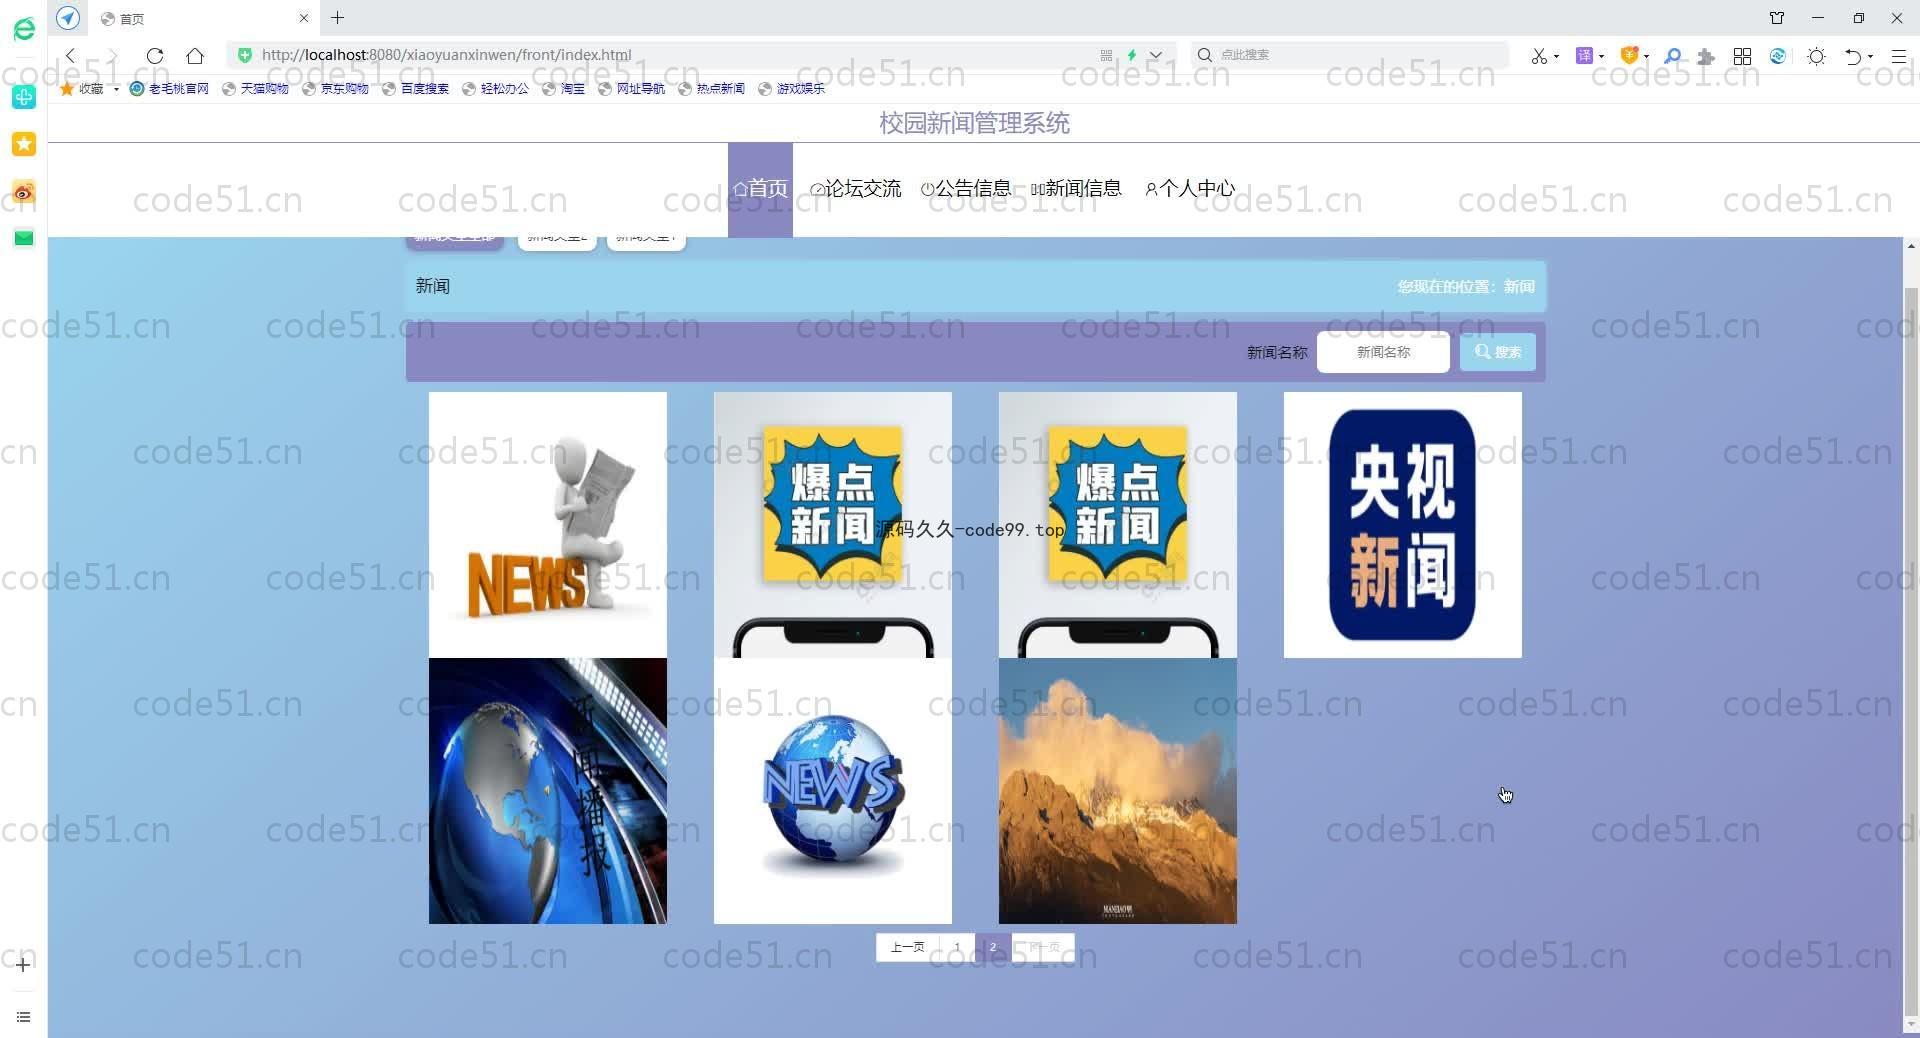Open the golden mountain news thumbnail

pyautogui.click(x=1117, y=791)
